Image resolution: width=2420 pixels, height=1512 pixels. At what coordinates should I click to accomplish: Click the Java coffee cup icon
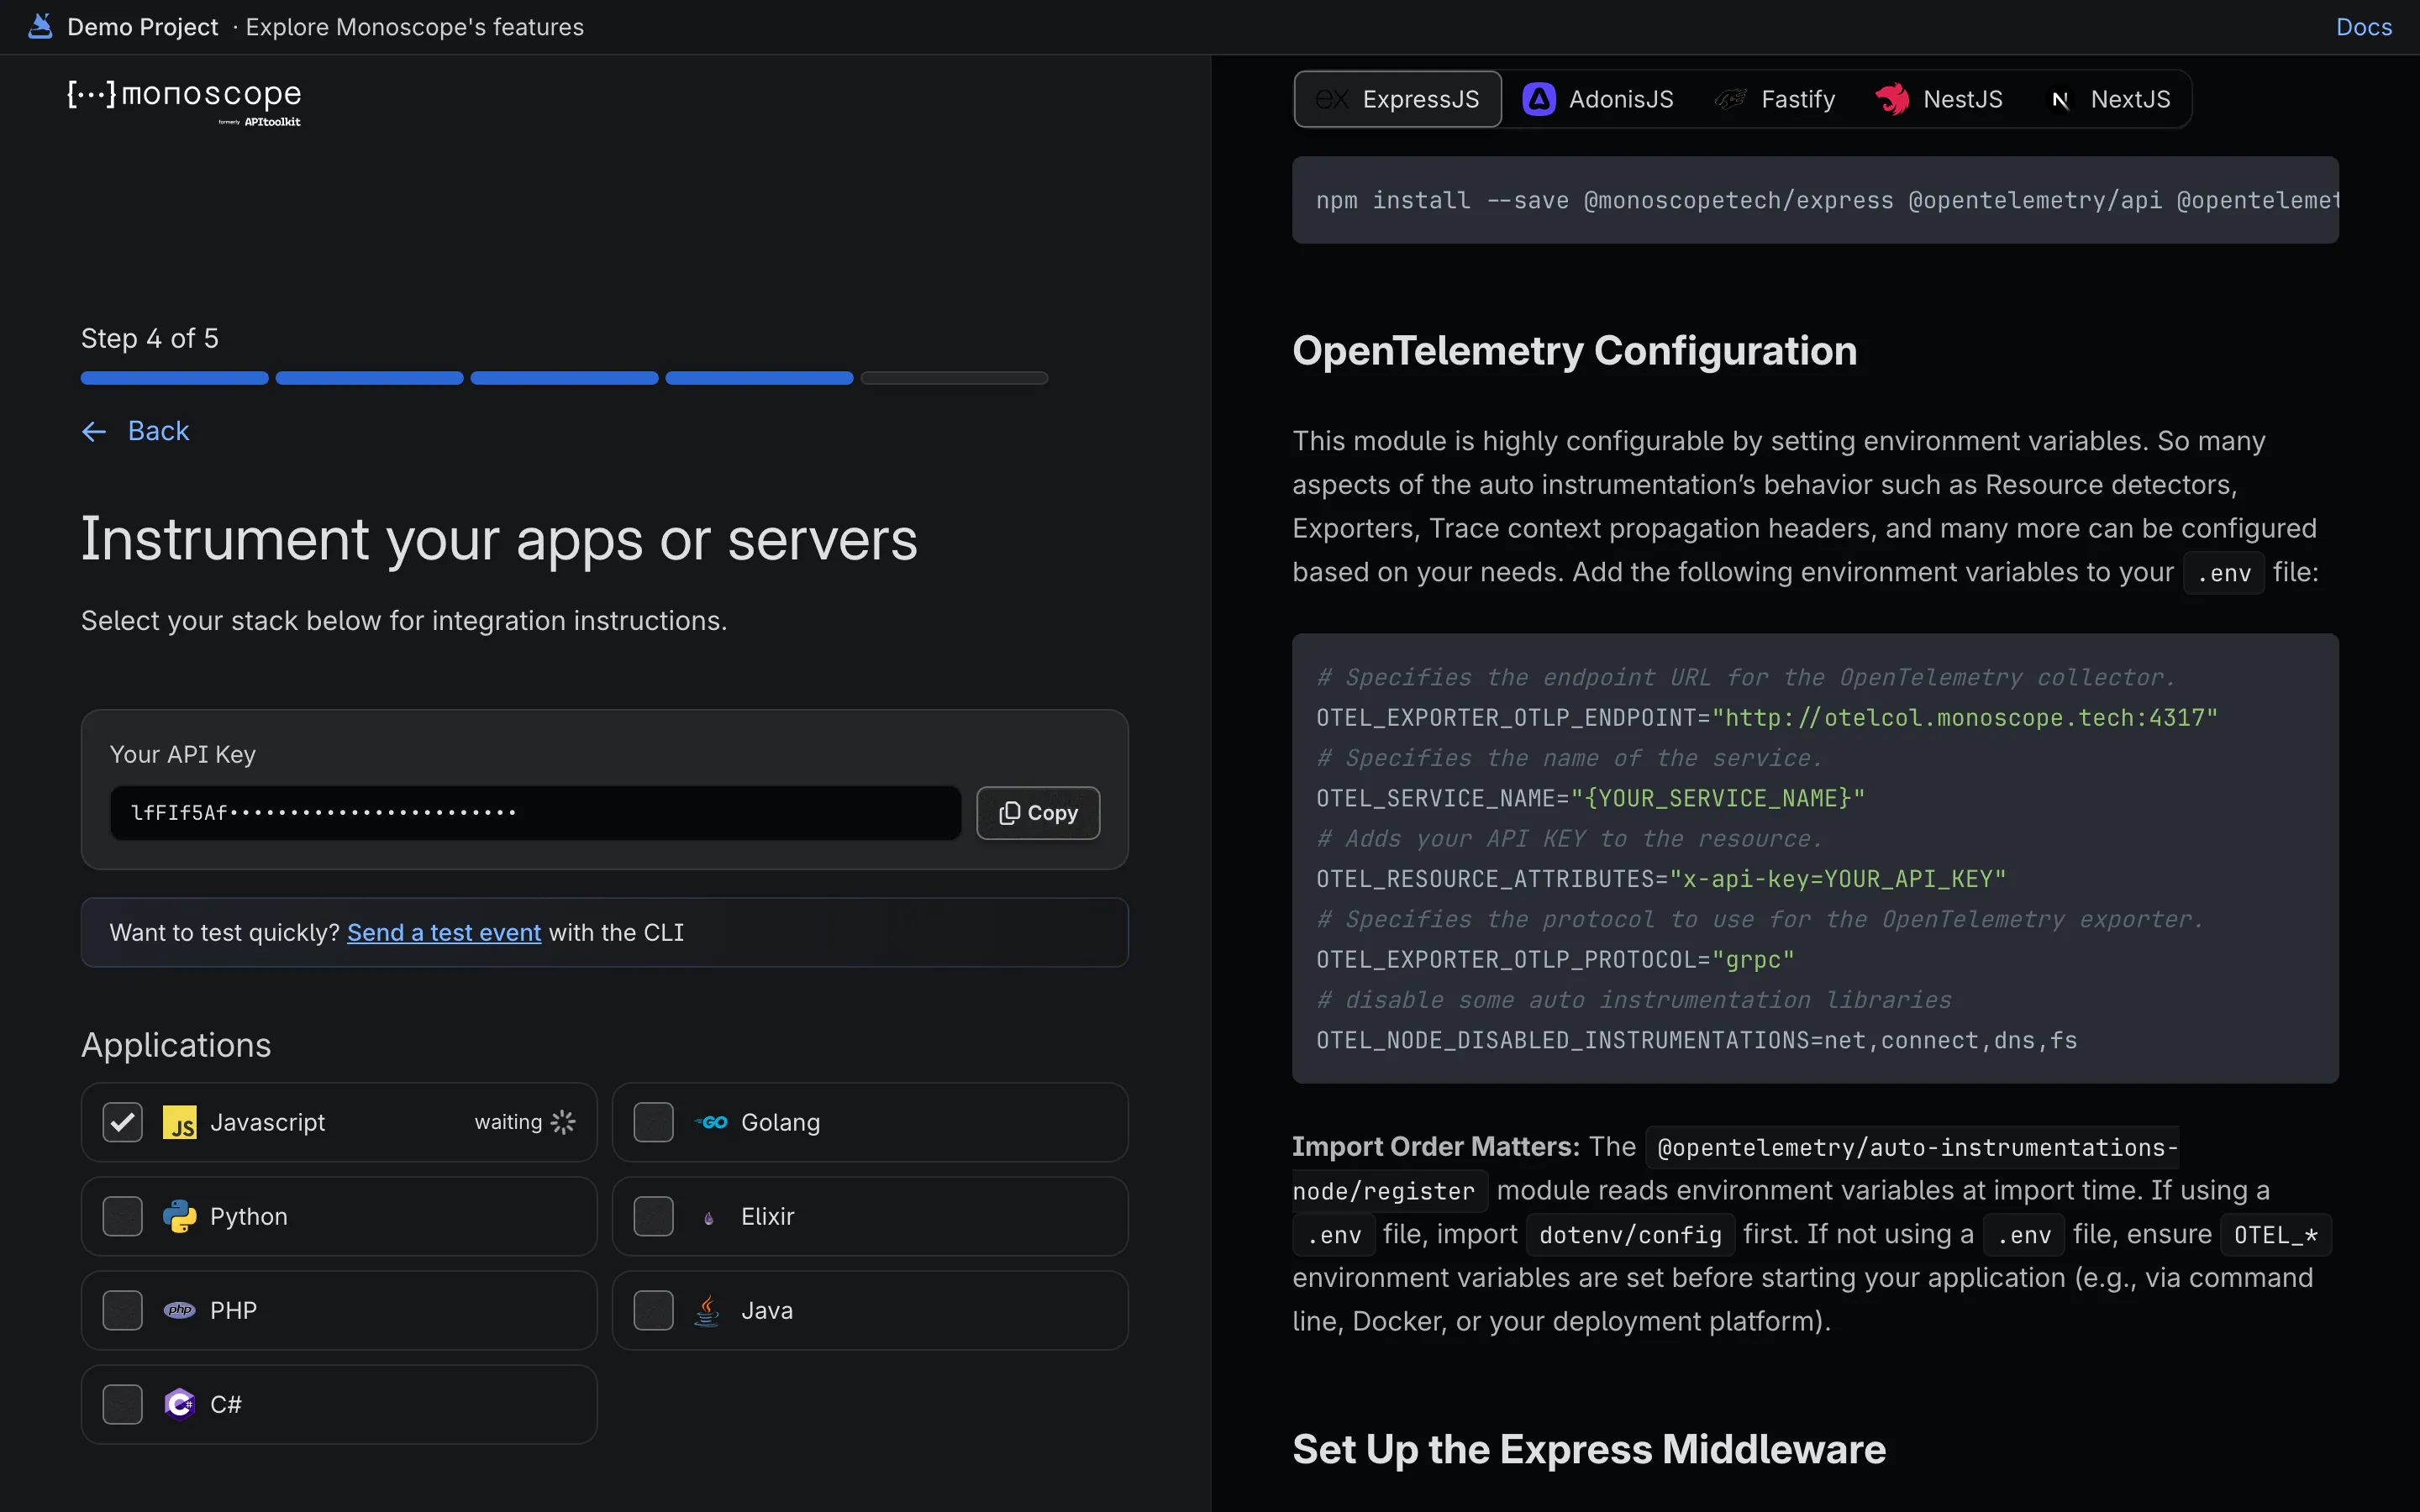tap(708, 1310)
